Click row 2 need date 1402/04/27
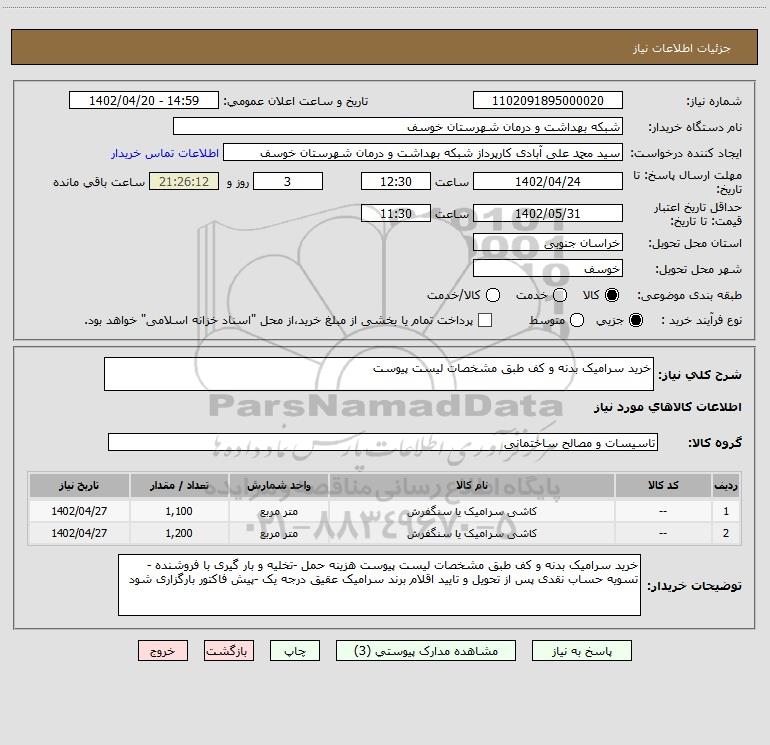 point(79,533)
